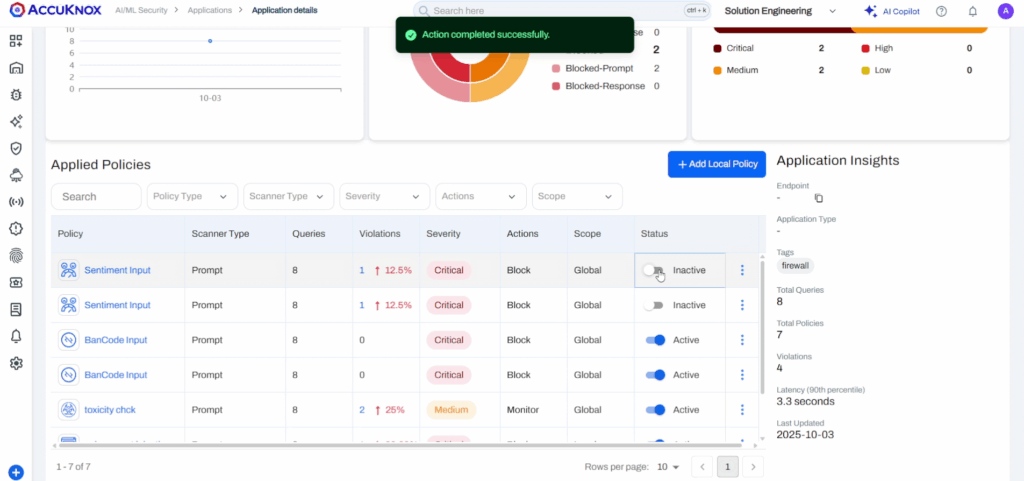Image resolution: width=1024 pixels, height=481 pixels.
Task: Click the magnifier icon in top search
Action: click(x=424, y=11)
